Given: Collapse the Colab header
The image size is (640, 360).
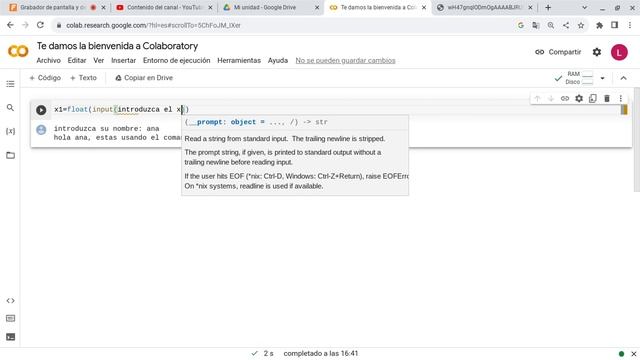Looking at the screenshot, I should 623,78.
